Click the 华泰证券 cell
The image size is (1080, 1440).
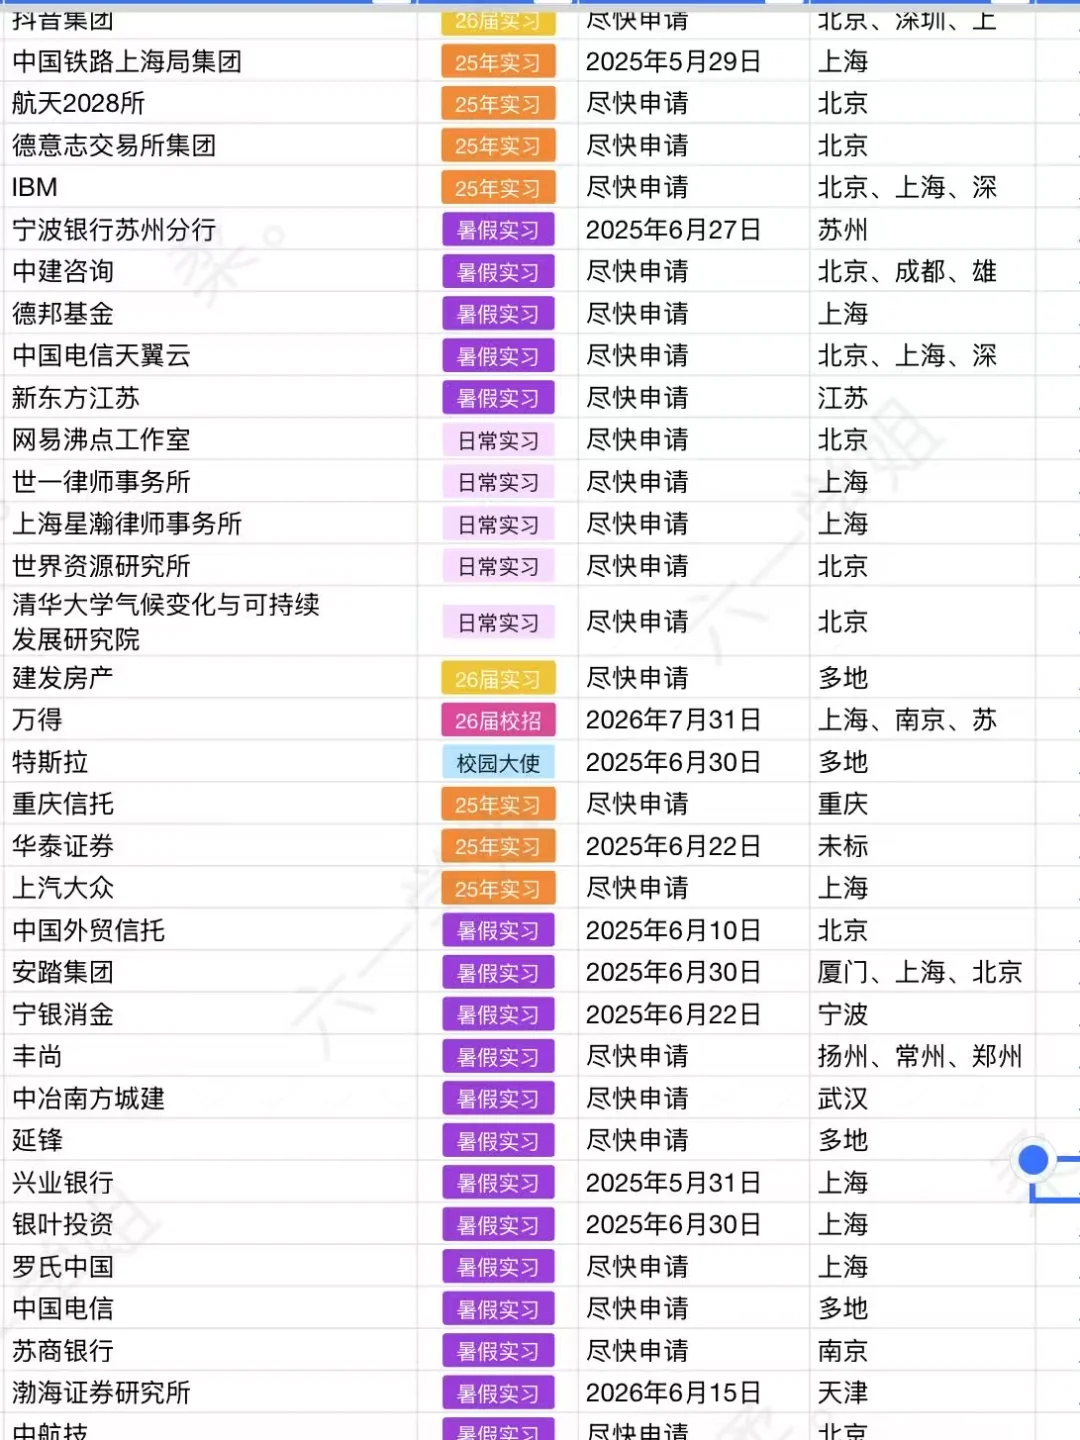[210, 846]
